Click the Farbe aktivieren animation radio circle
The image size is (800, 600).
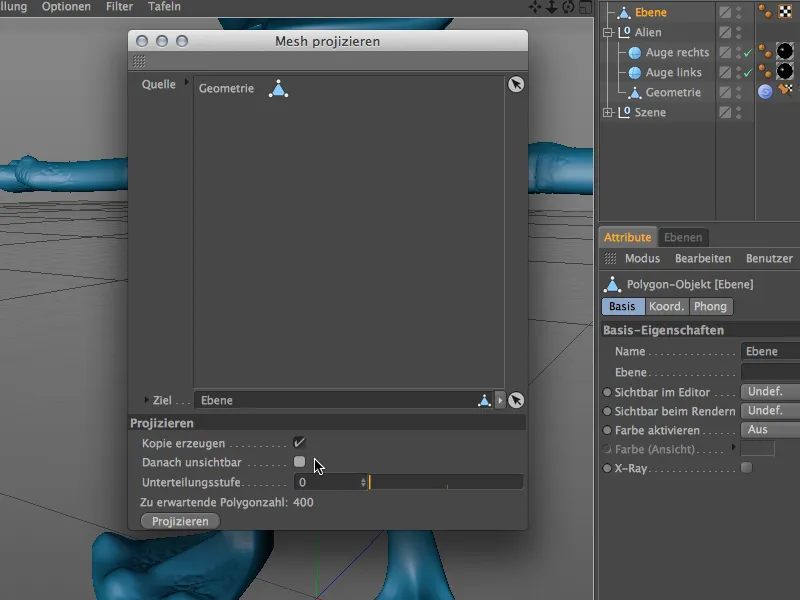pyautogui.click(x=607, y=430)
